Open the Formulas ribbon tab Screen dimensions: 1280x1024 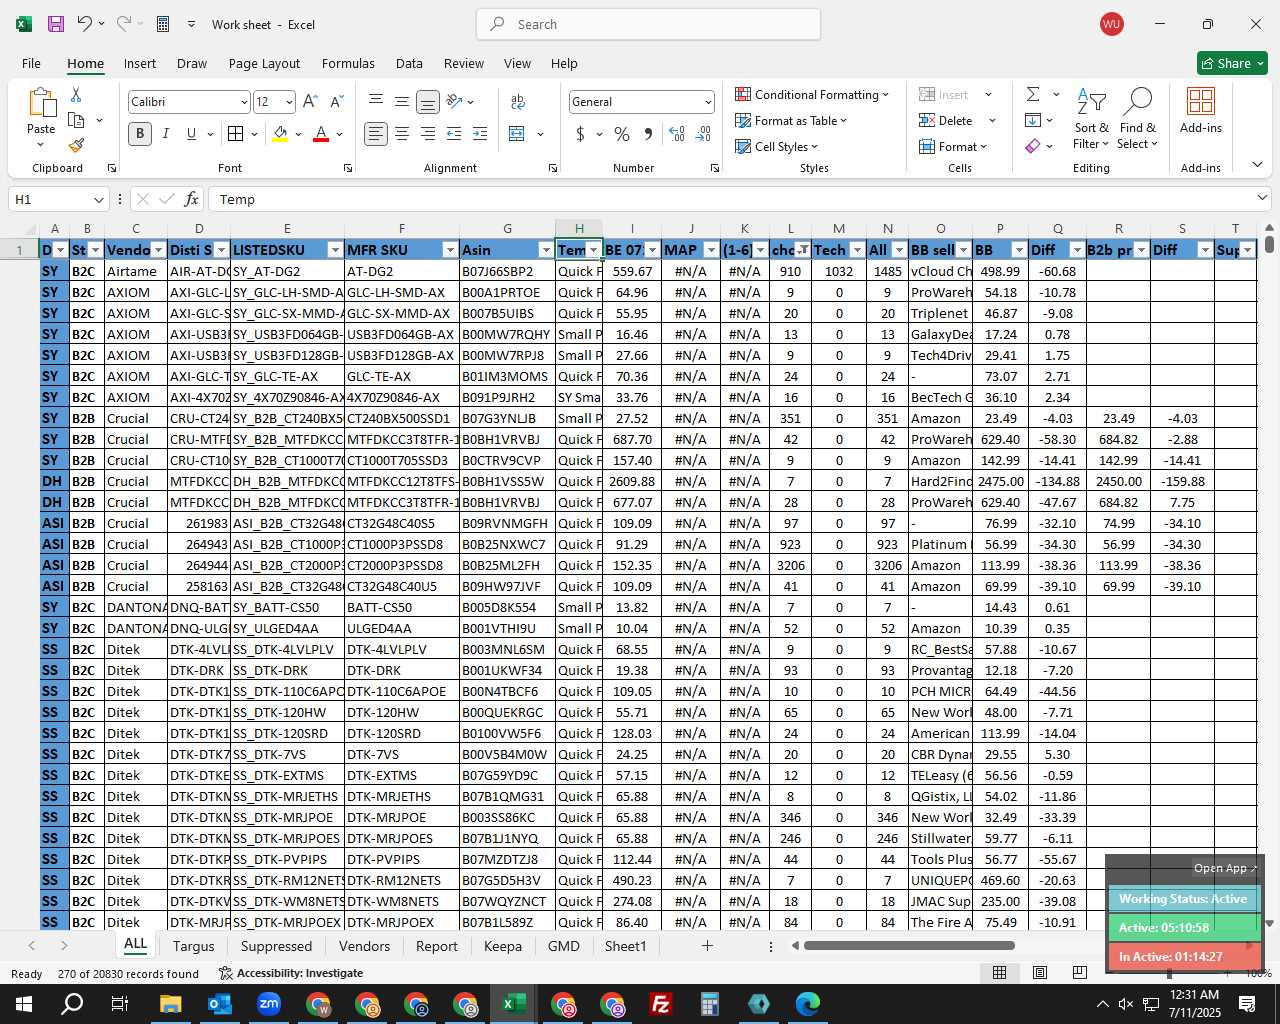pos(348,63)
